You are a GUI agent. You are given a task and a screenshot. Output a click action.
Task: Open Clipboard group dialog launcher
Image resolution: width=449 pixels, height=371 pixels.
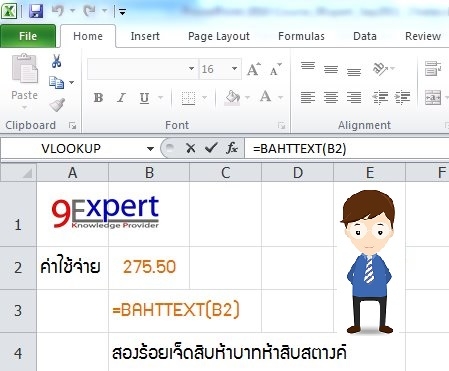pyautogui.click(x=72, y=125)
